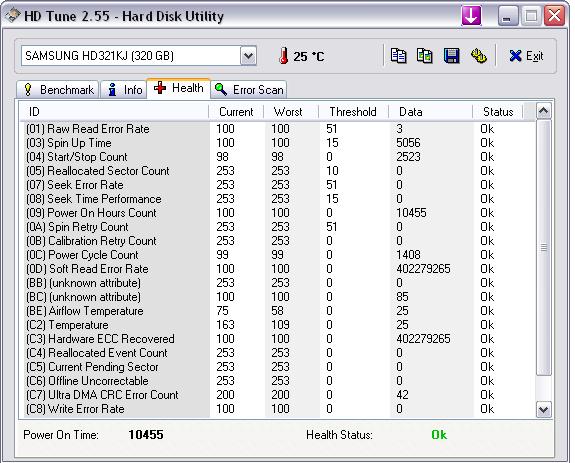This screenshot has height=463, width=575.
Task: Click the Power On Time value 10455
Action: tap(146, 435)
